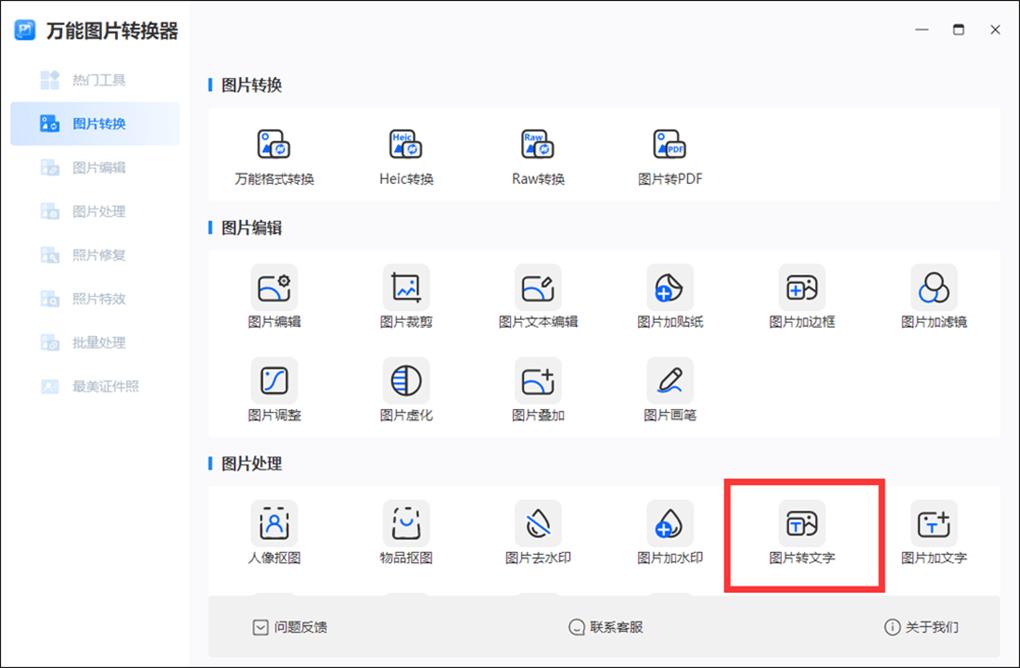1020x668 pixels.
Task: Open the 图片画笔 brush tool
Action: pyautogui.click(x=669, y=390)
